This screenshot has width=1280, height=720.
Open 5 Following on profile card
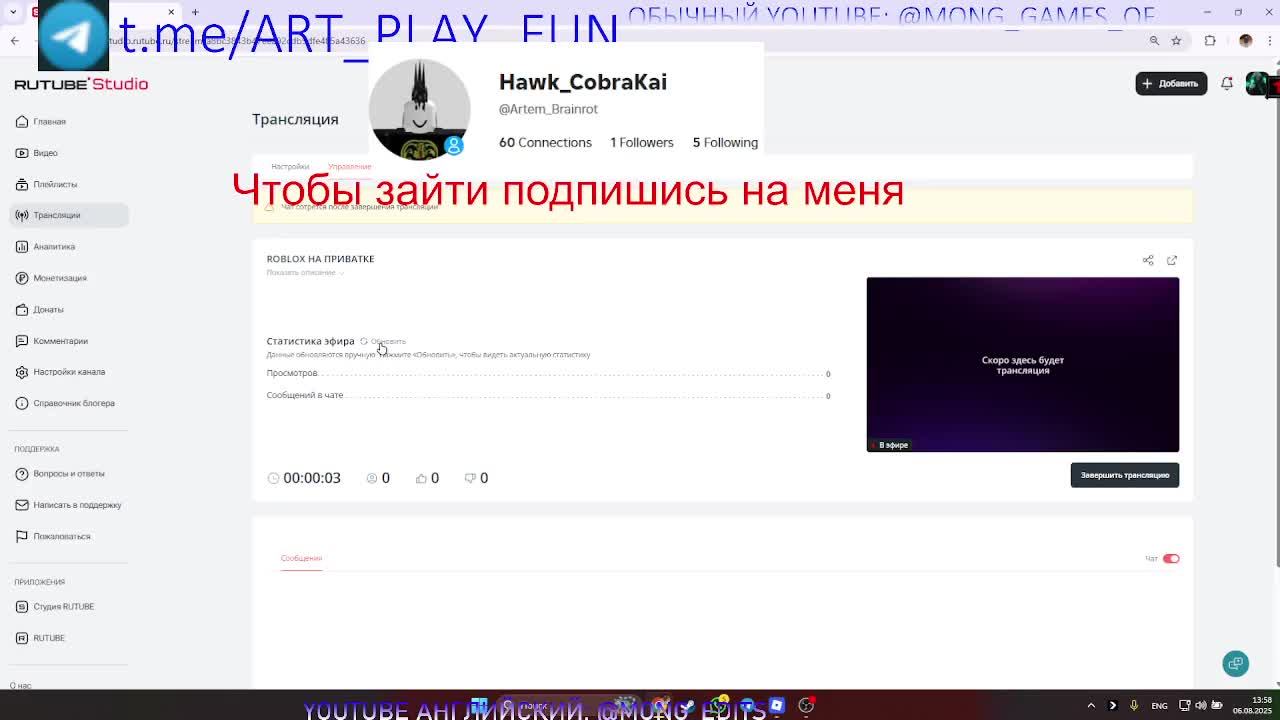(x=725, y=143)
